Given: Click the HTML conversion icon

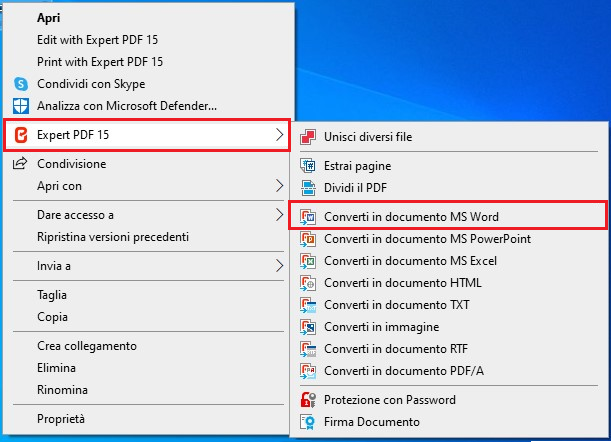Looking at the screenshot, I should click(308, 283).
